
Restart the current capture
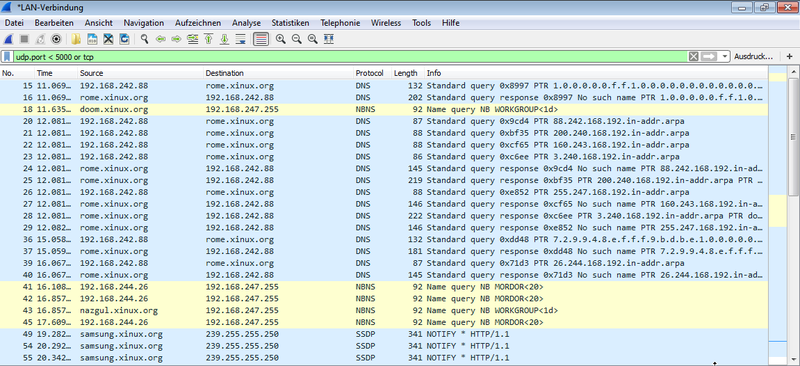40,39
